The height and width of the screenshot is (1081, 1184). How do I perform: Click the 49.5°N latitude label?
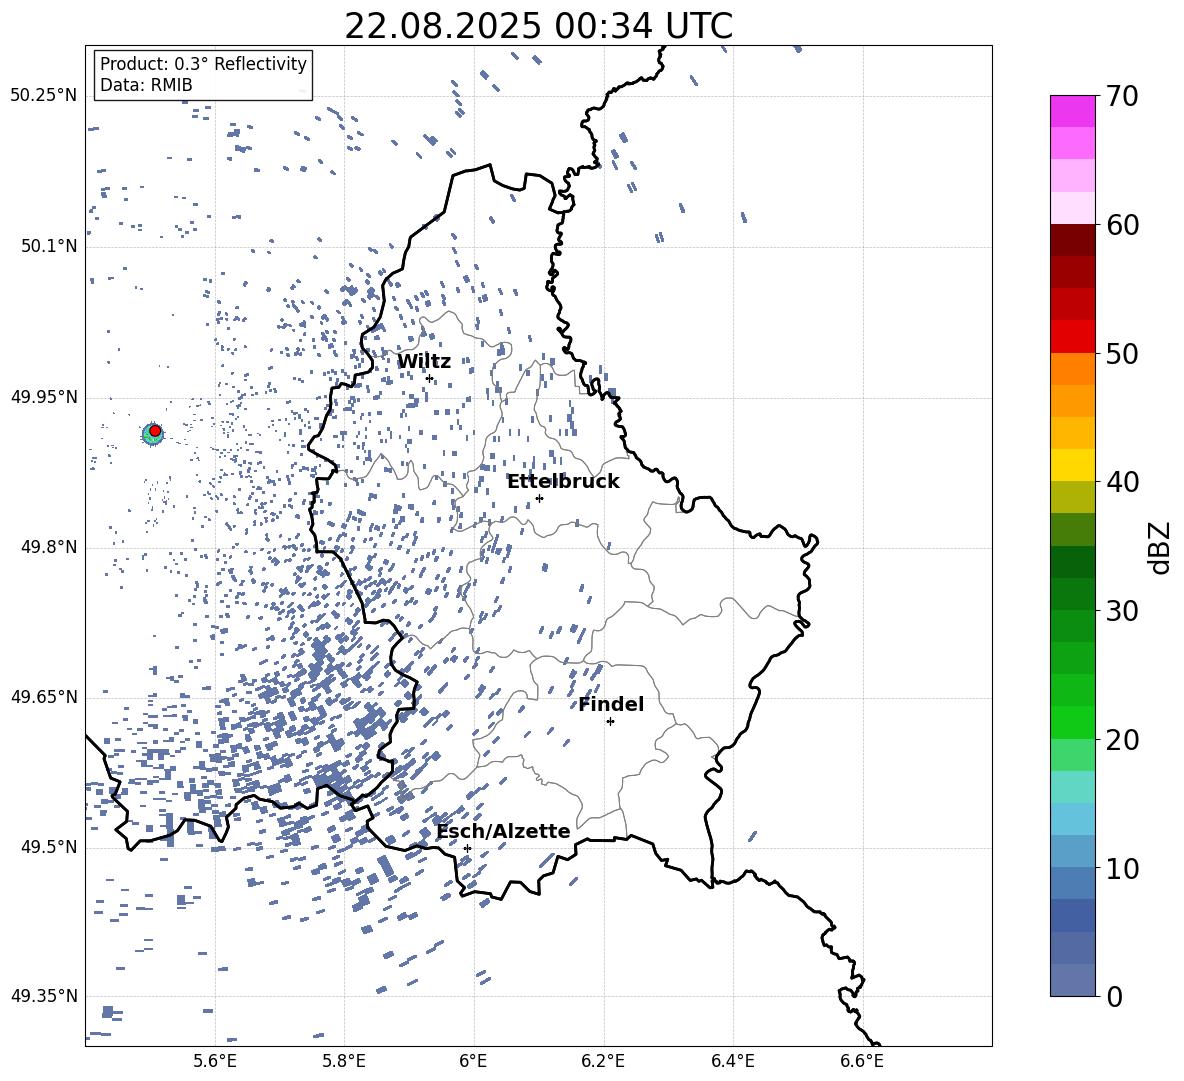[49, 847]
